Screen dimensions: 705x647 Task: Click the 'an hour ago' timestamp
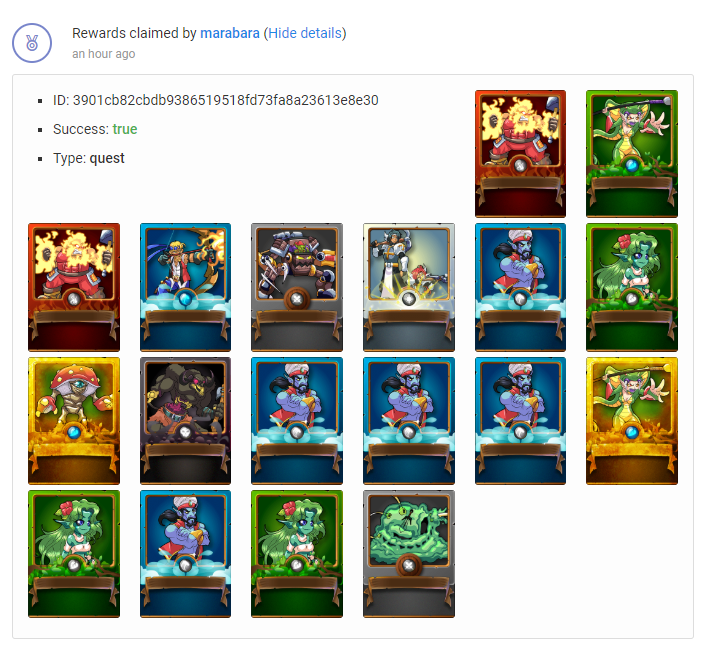[x=103, y=54]
